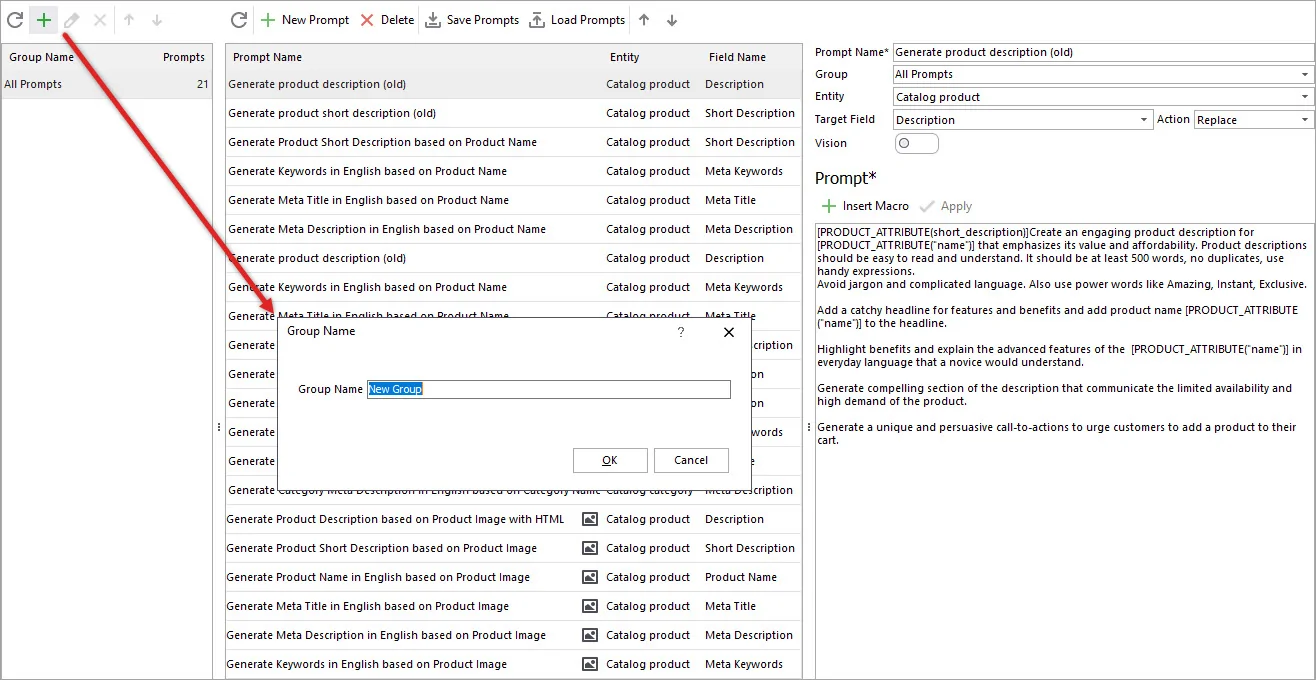This screenshot has height=680, width=1316.
Task: Refresh the groups list
Action: [15, 20]
